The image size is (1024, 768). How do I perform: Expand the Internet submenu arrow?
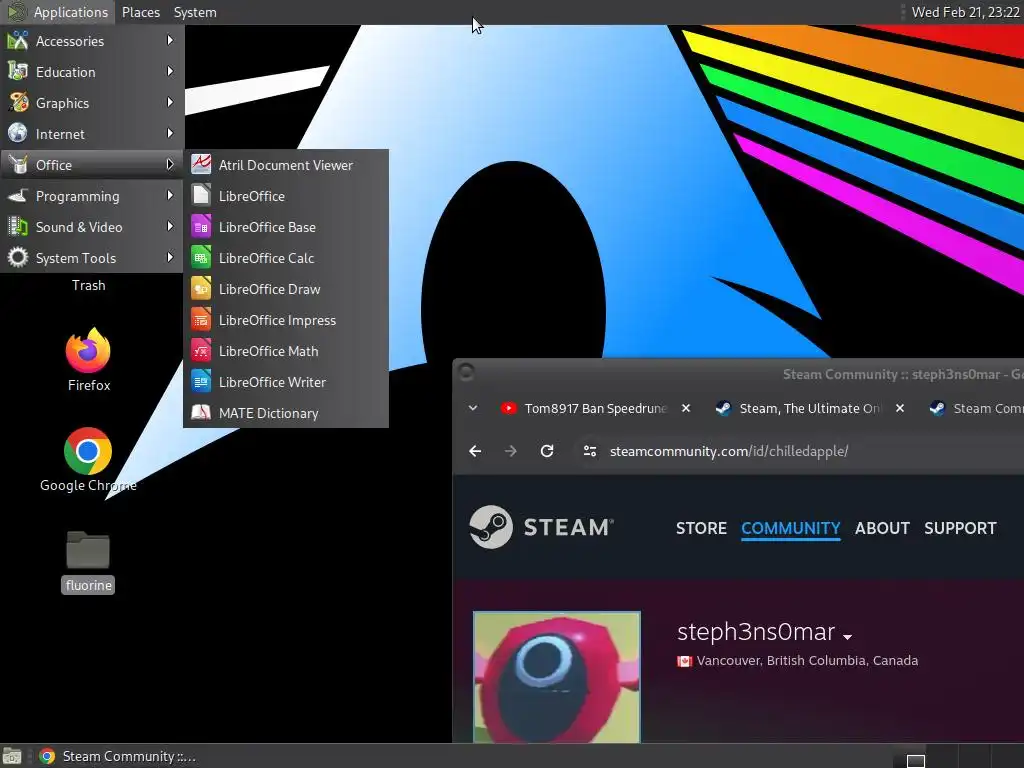170,133
